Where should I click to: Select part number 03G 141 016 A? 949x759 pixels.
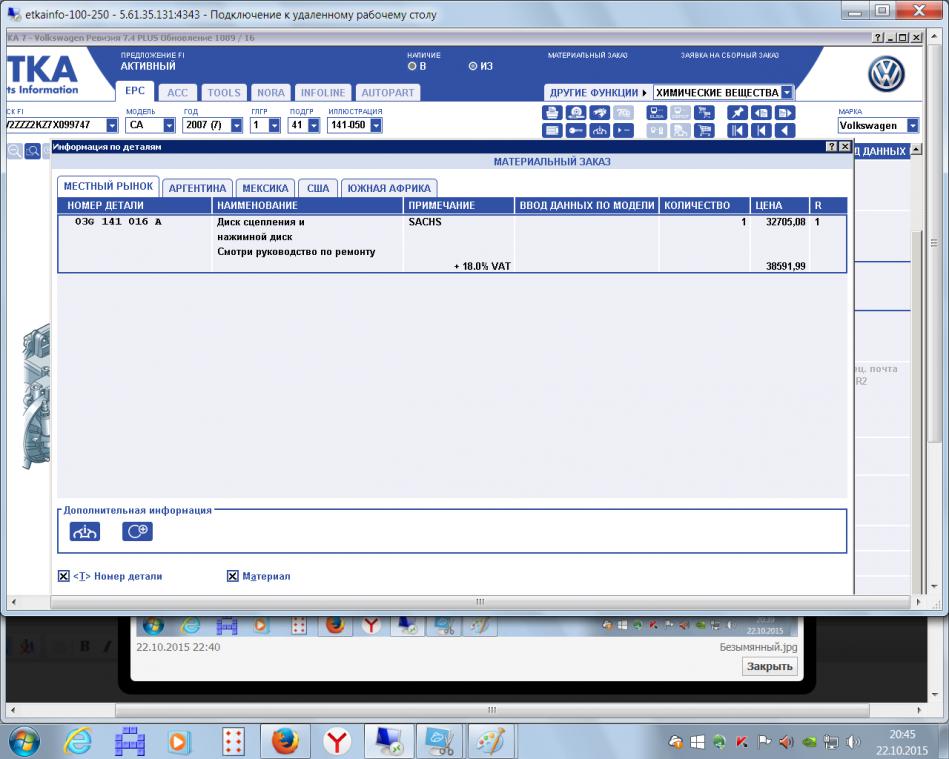pos(118,222)
